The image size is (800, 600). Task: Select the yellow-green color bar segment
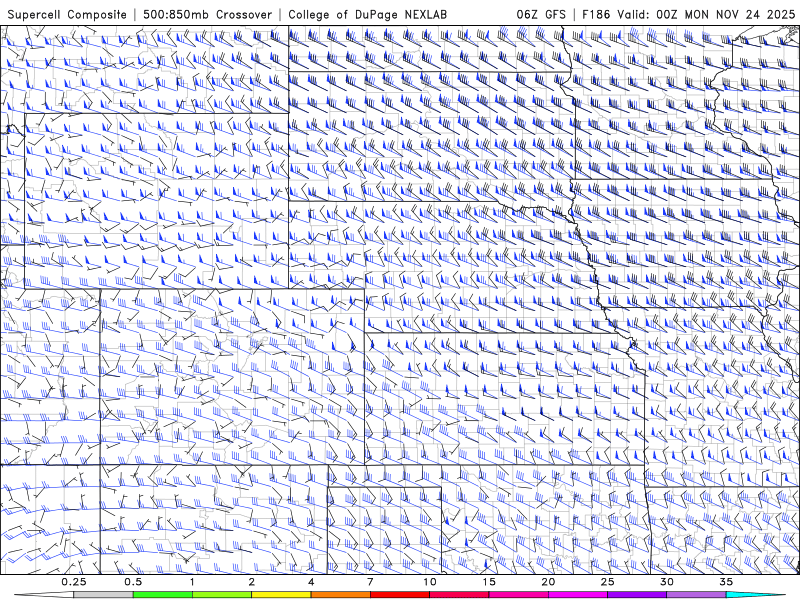click(x=222, y=595)
